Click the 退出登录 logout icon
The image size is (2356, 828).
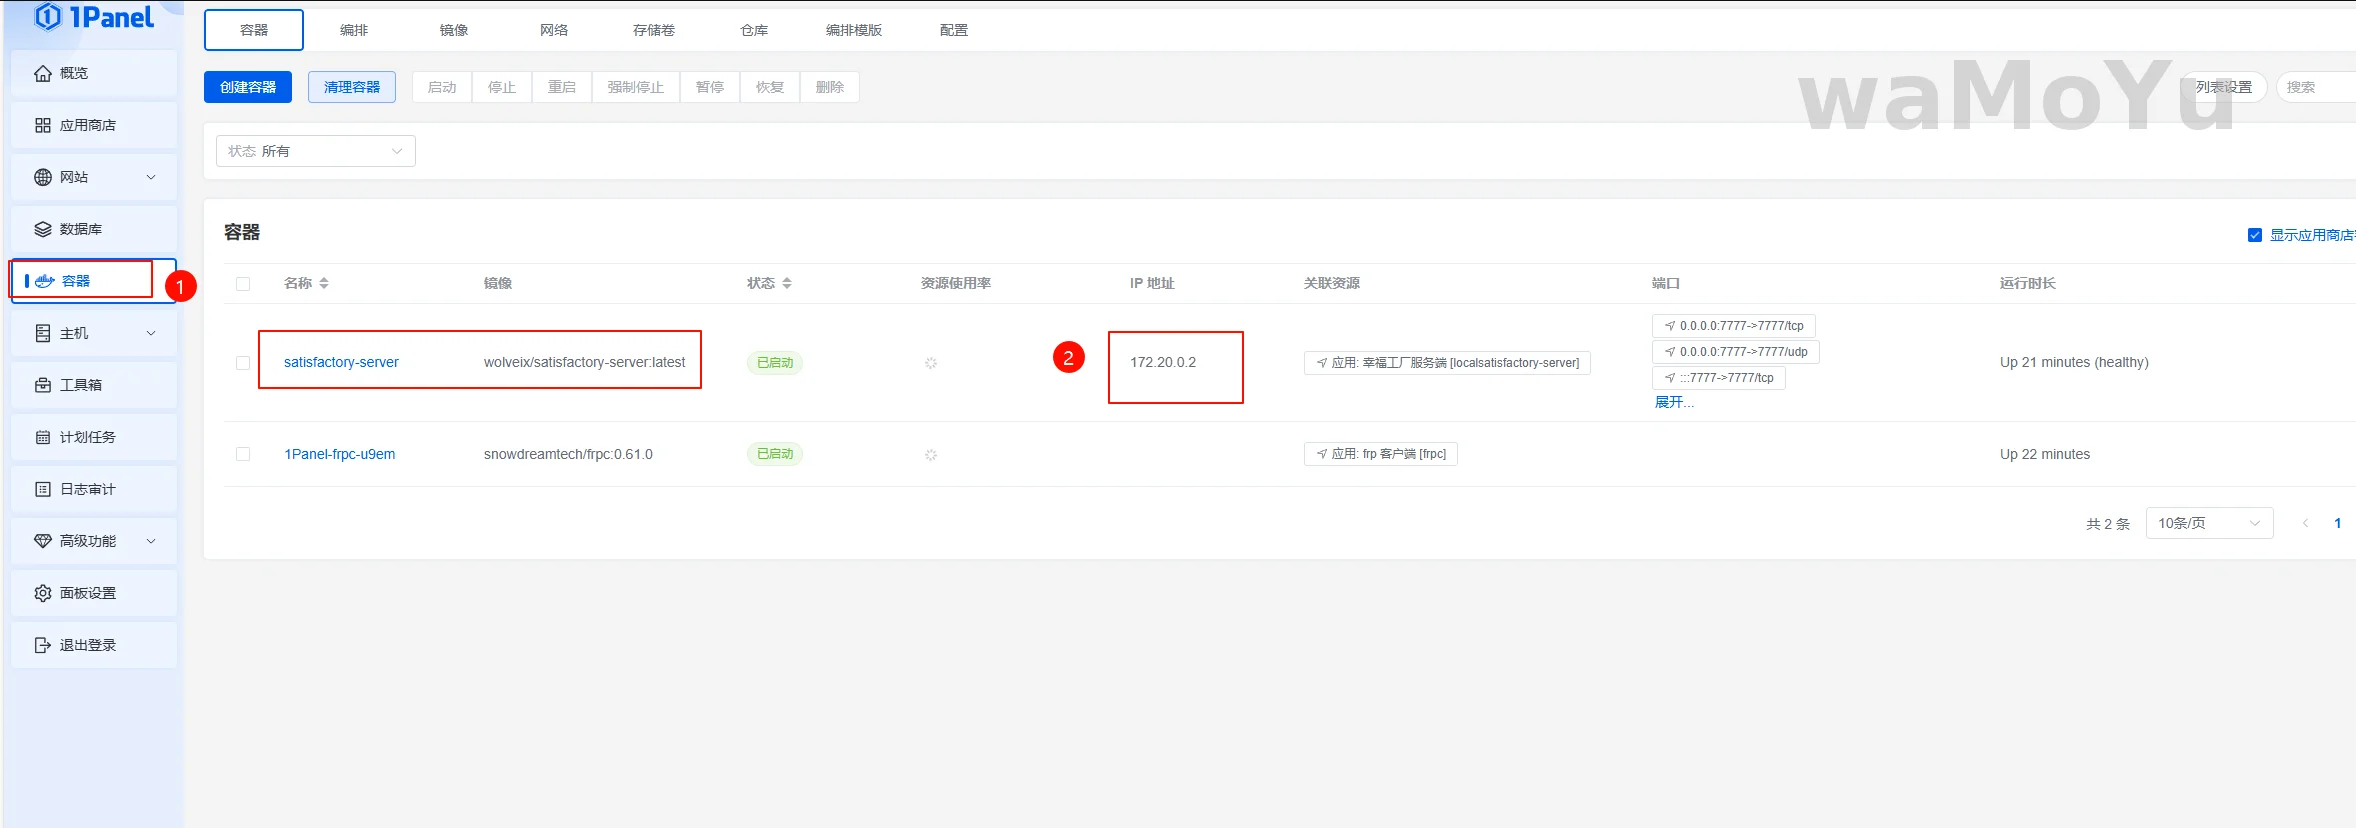tap(43, 645)
